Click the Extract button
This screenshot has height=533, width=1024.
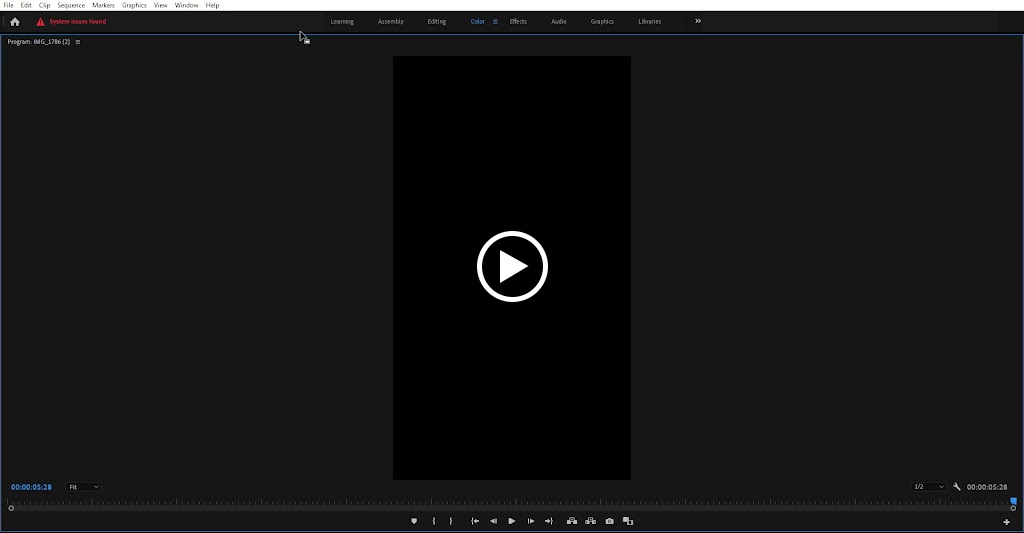591,521
